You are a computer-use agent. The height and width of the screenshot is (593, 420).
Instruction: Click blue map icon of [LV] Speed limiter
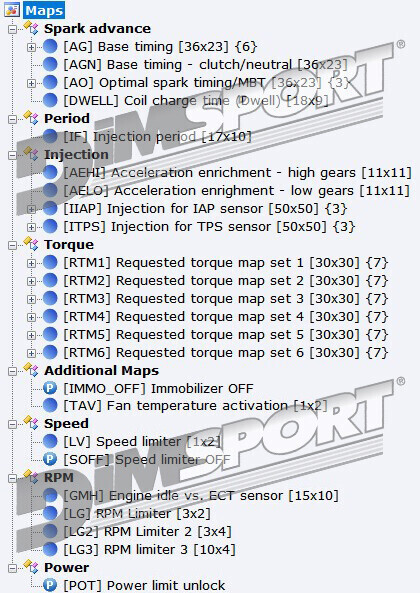(50, 441)
